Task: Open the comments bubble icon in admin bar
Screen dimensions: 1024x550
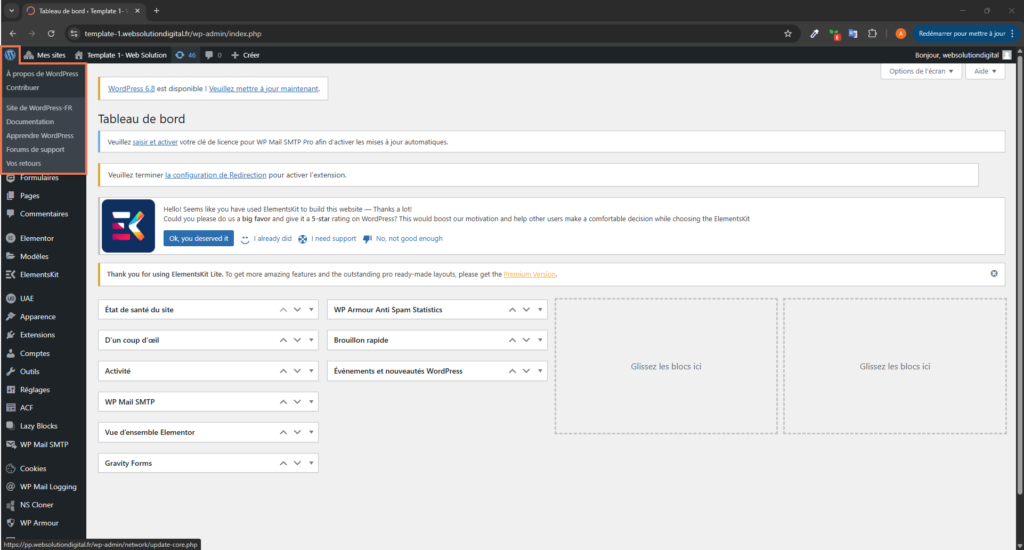Action: pyautogui.click(x=212, y=55)
